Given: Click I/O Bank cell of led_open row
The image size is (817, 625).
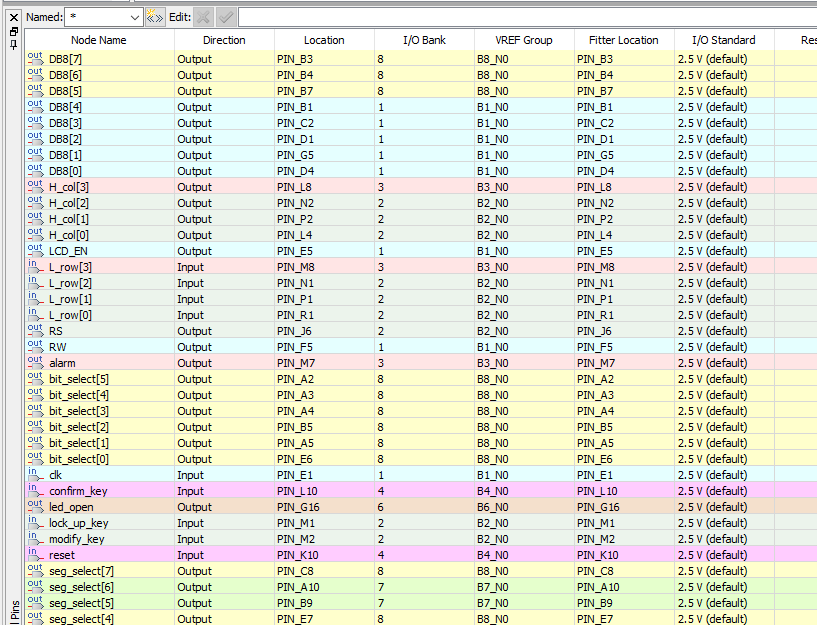Looking at the screenshot, I should [x=424, y=507].
